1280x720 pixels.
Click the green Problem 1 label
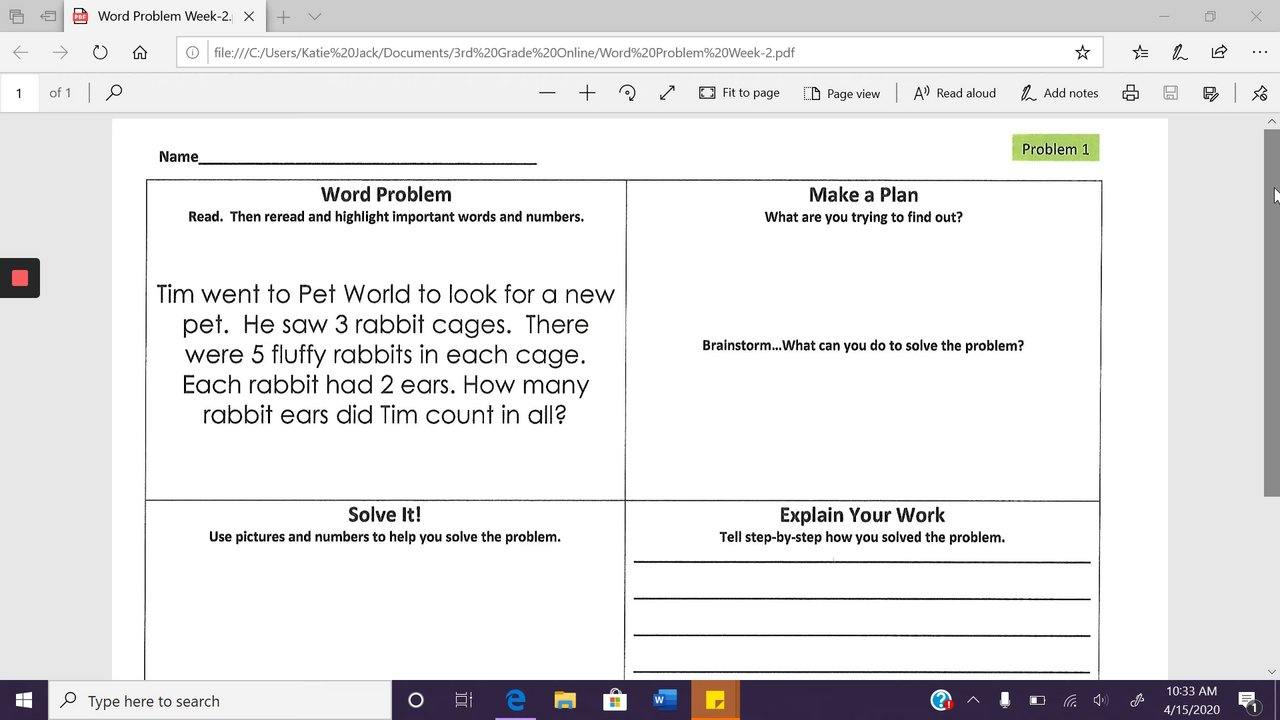coord(1055,148)
